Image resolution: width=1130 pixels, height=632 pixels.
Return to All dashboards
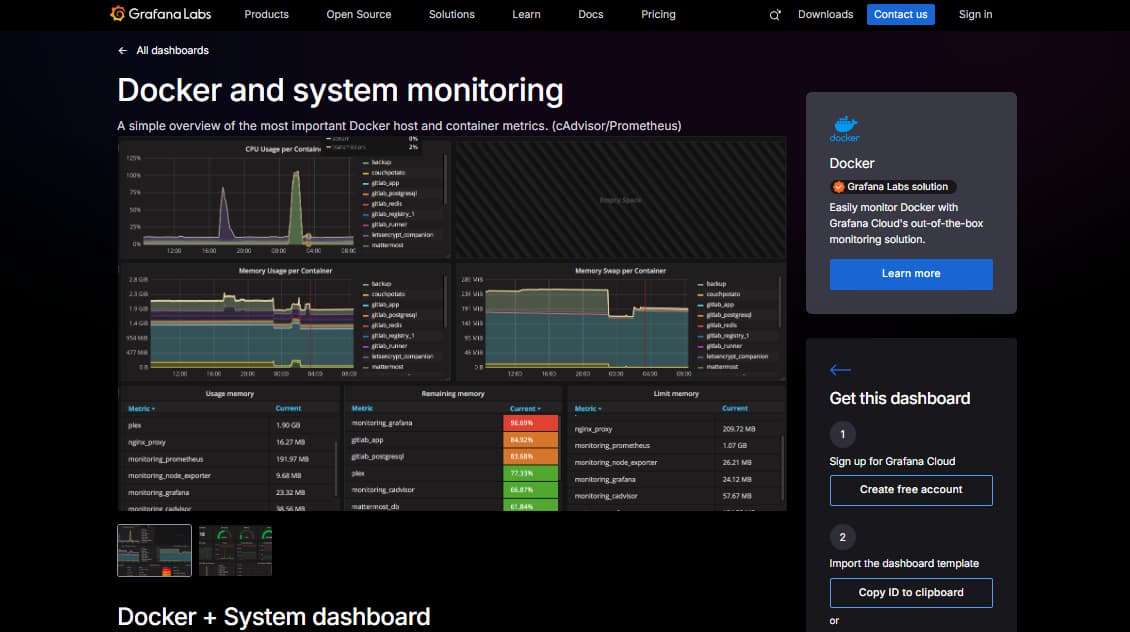[172, 50]
